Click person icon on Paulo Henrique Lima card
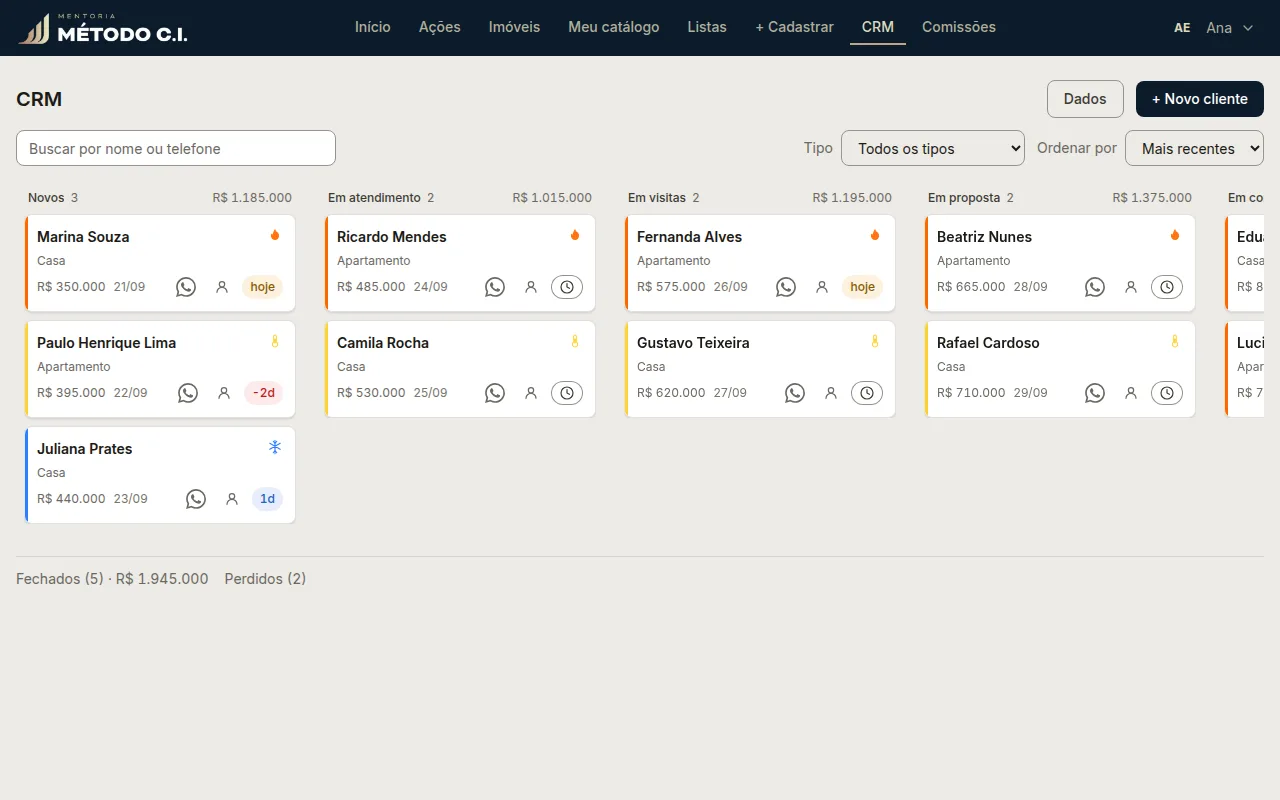Viewport: 1280px width, 800px height. pyautogui.click(x=224, y=393)
